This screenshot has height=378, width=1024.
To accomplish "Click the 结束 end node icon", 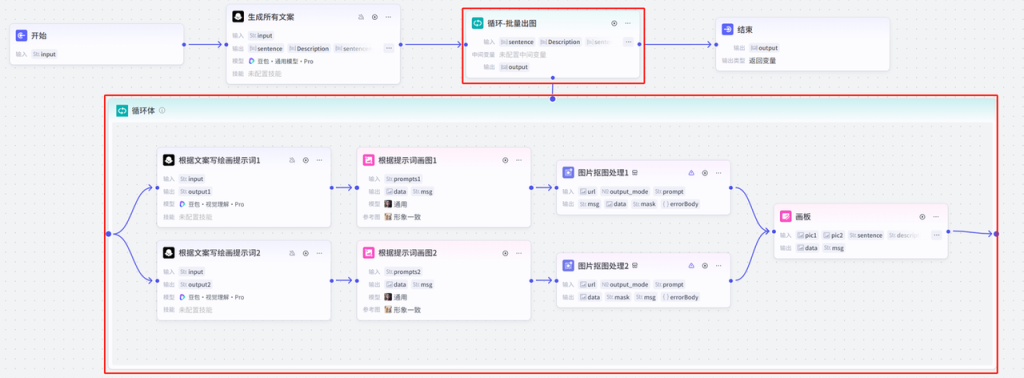I will 728,30.
